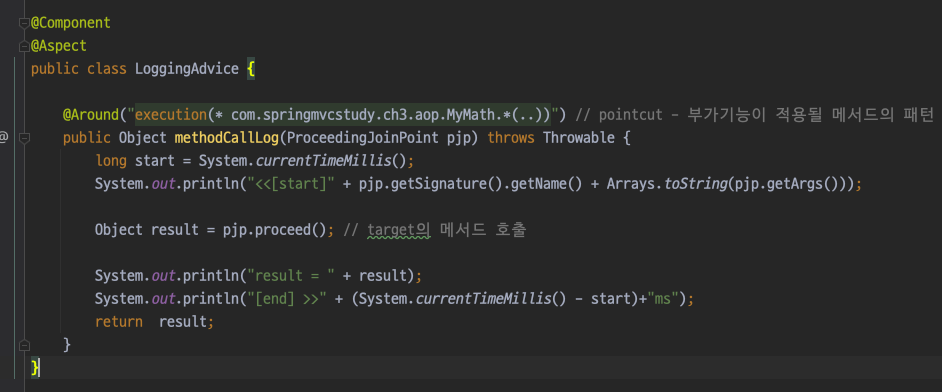Image resolution: width=942 pixels, height=392 pixels.
Task: Click the methodCallLog method name
Action: tap(226, 138)
